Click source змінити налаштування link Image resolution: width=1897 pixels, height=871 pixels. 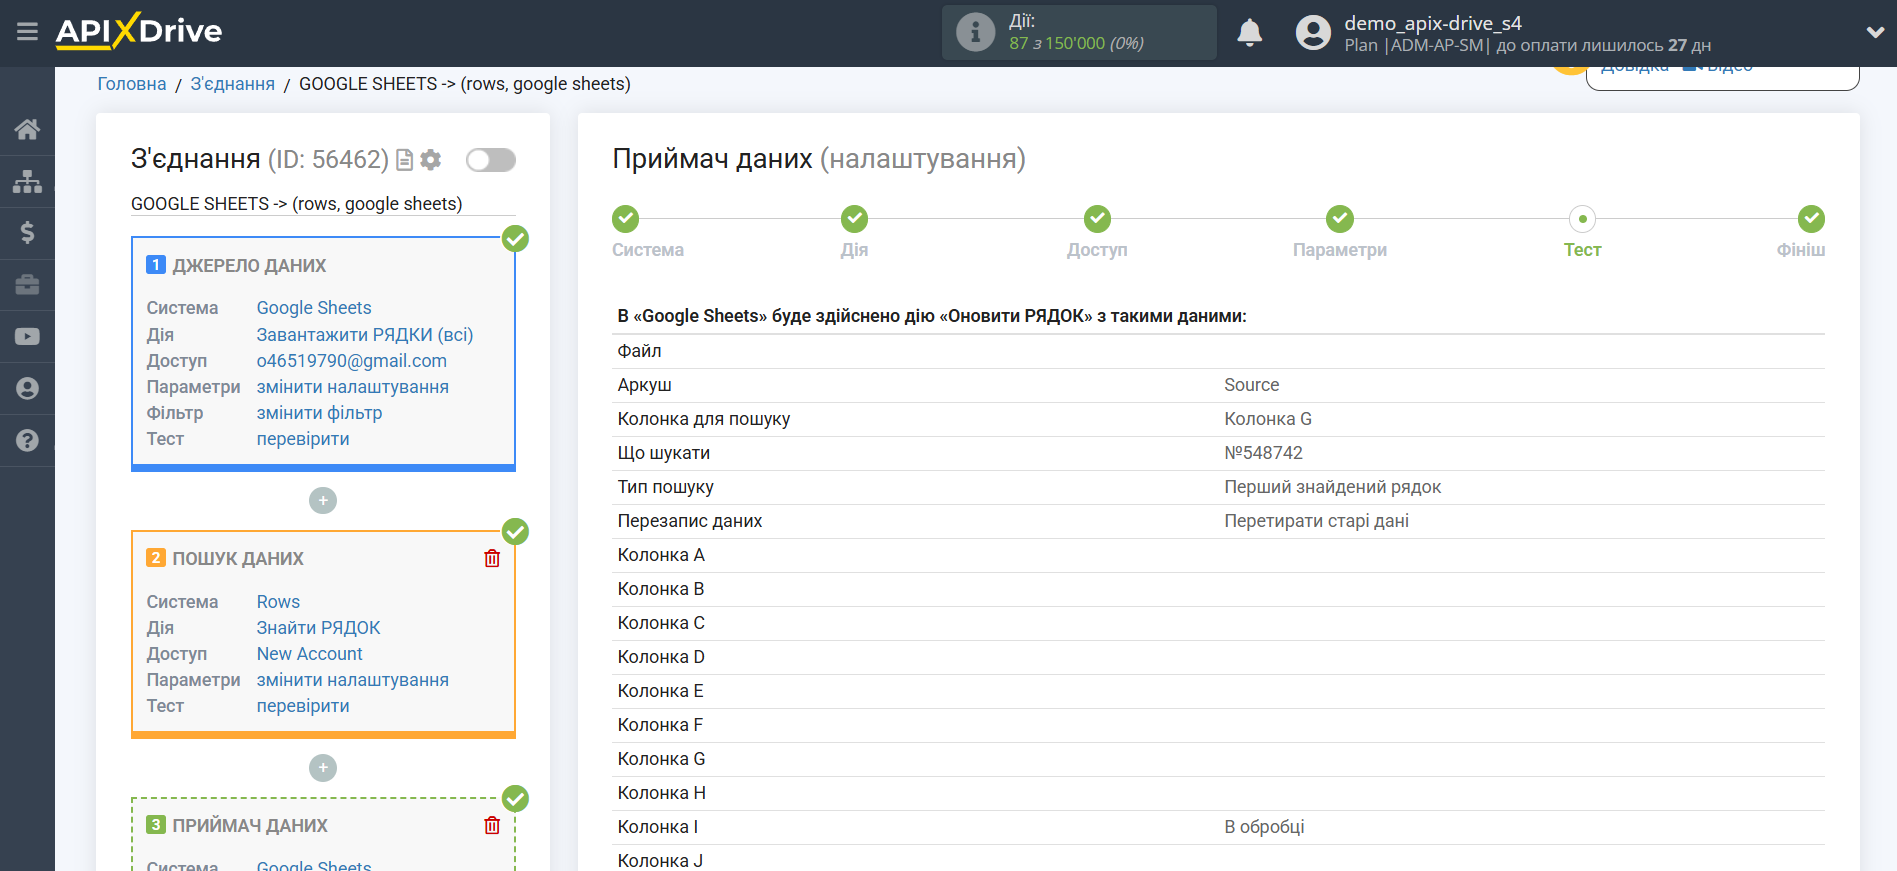pyautogui.click(x=353, y=387)
